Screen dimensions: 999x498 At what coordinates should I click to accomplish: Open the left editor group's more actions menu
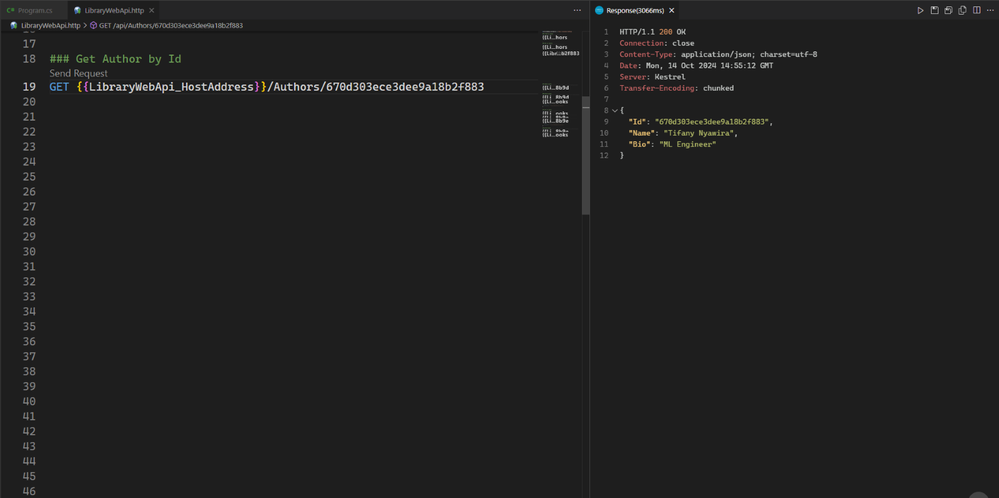pyautogui.click(x=577, y=10)
